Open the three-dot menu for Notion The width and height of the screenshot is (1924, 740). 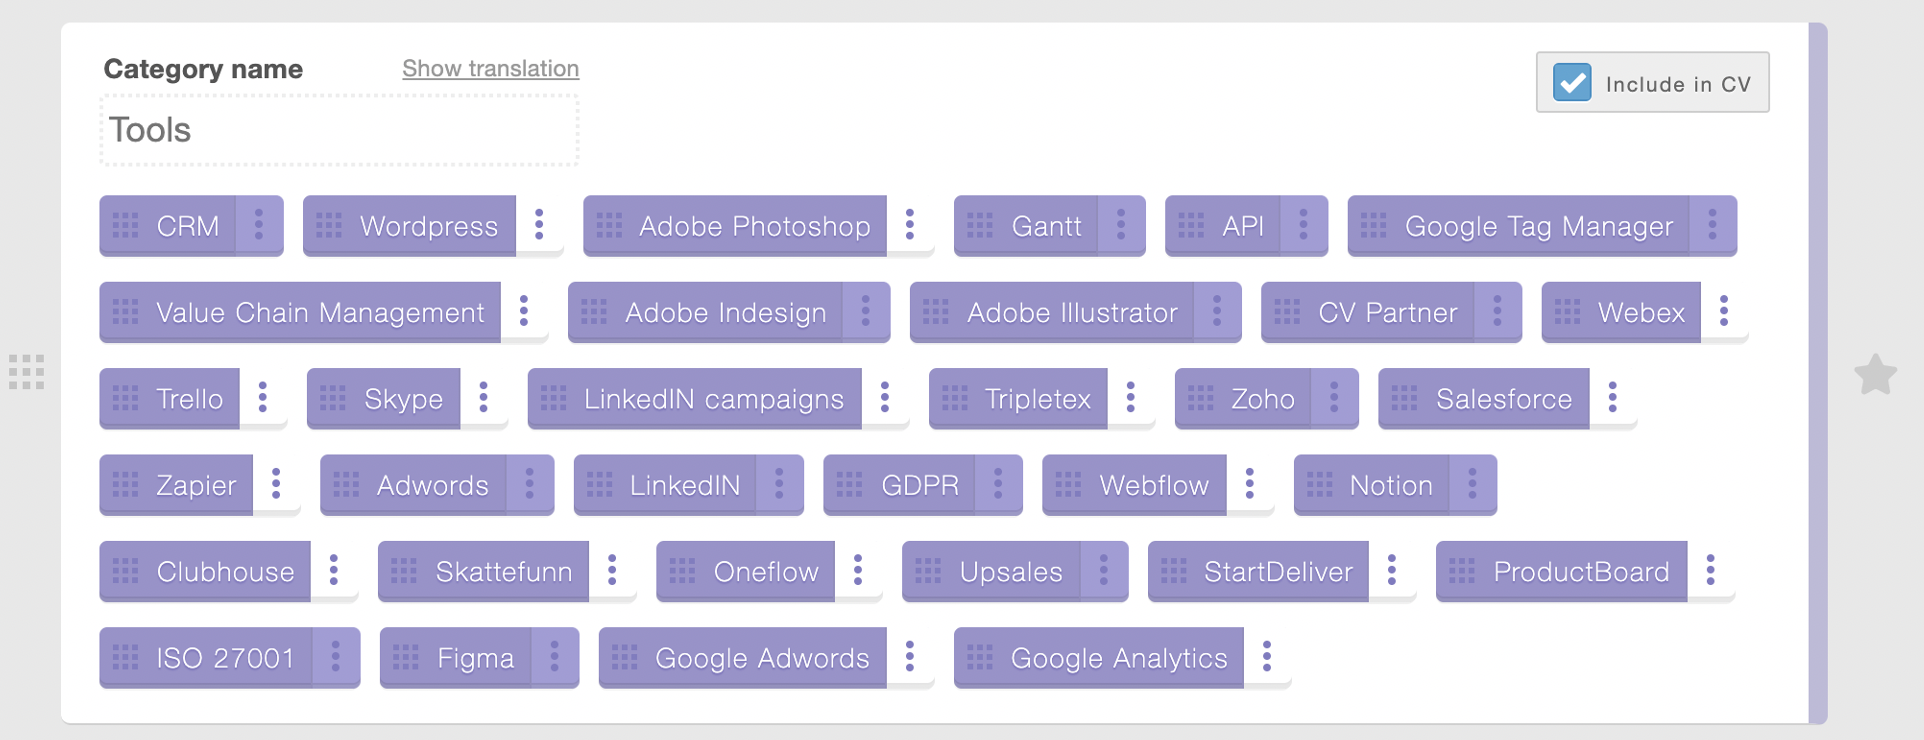tap(1472, 484)
